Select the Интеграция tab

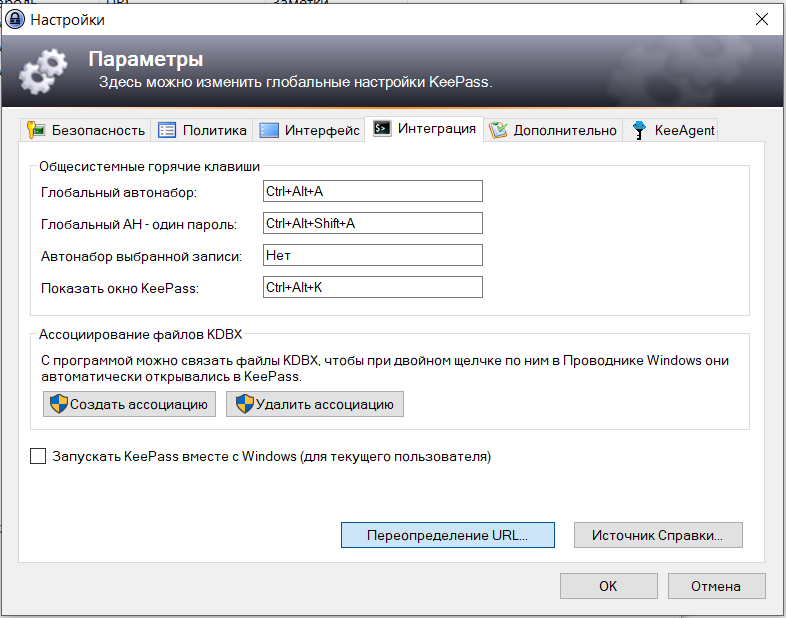click(x=424, y=129)
